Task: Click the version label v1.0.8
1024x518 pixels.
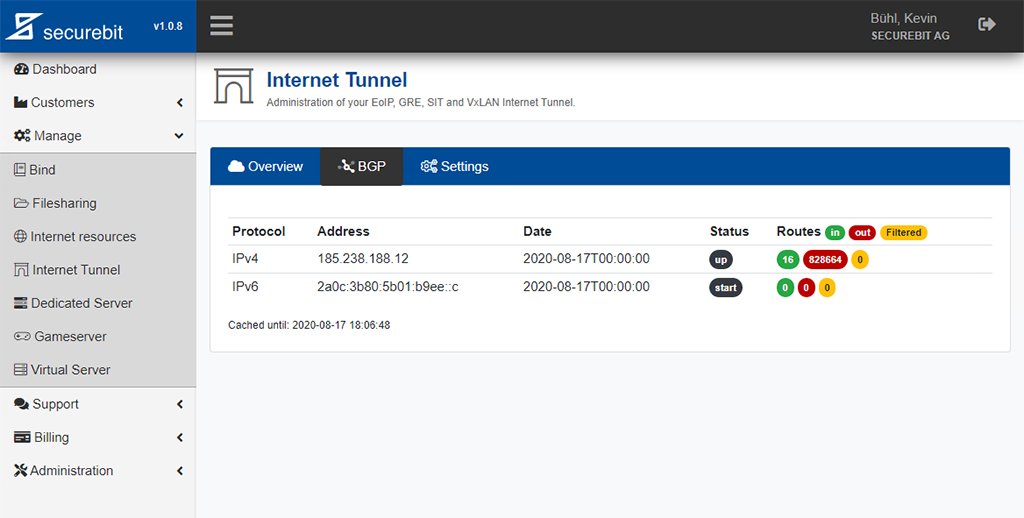Action: coord(168,26)
